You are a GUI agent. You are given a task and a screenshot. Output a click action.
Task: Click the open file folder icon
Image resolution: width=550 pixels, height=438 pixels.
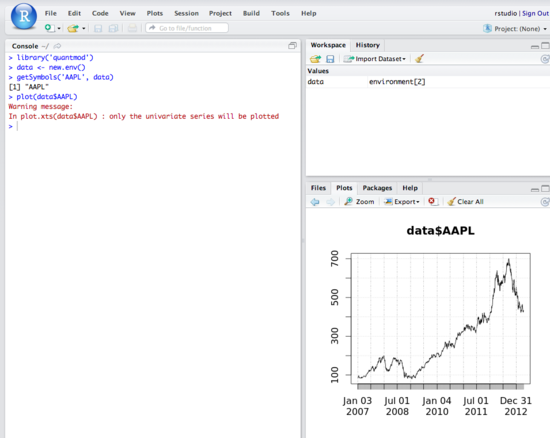tap(73, 28)
